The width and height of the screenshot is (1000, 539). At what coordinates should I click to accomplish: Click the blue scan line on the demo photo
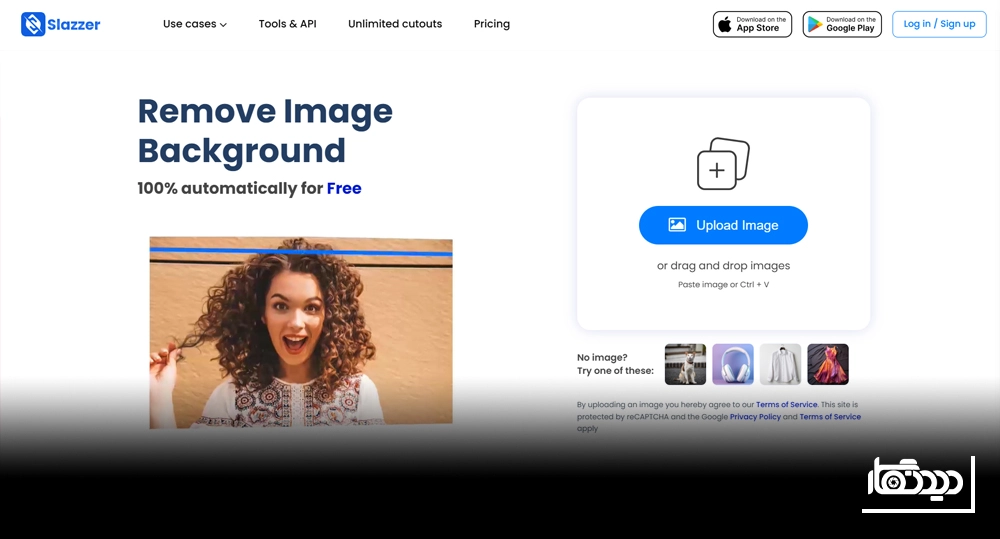(300, 252)
